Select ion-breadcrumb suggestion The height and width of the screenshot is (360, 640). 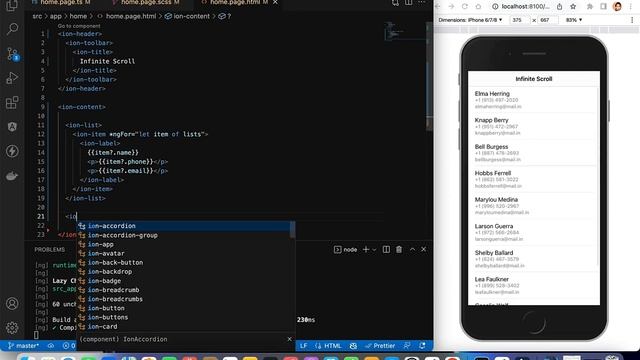click(187, 290)
